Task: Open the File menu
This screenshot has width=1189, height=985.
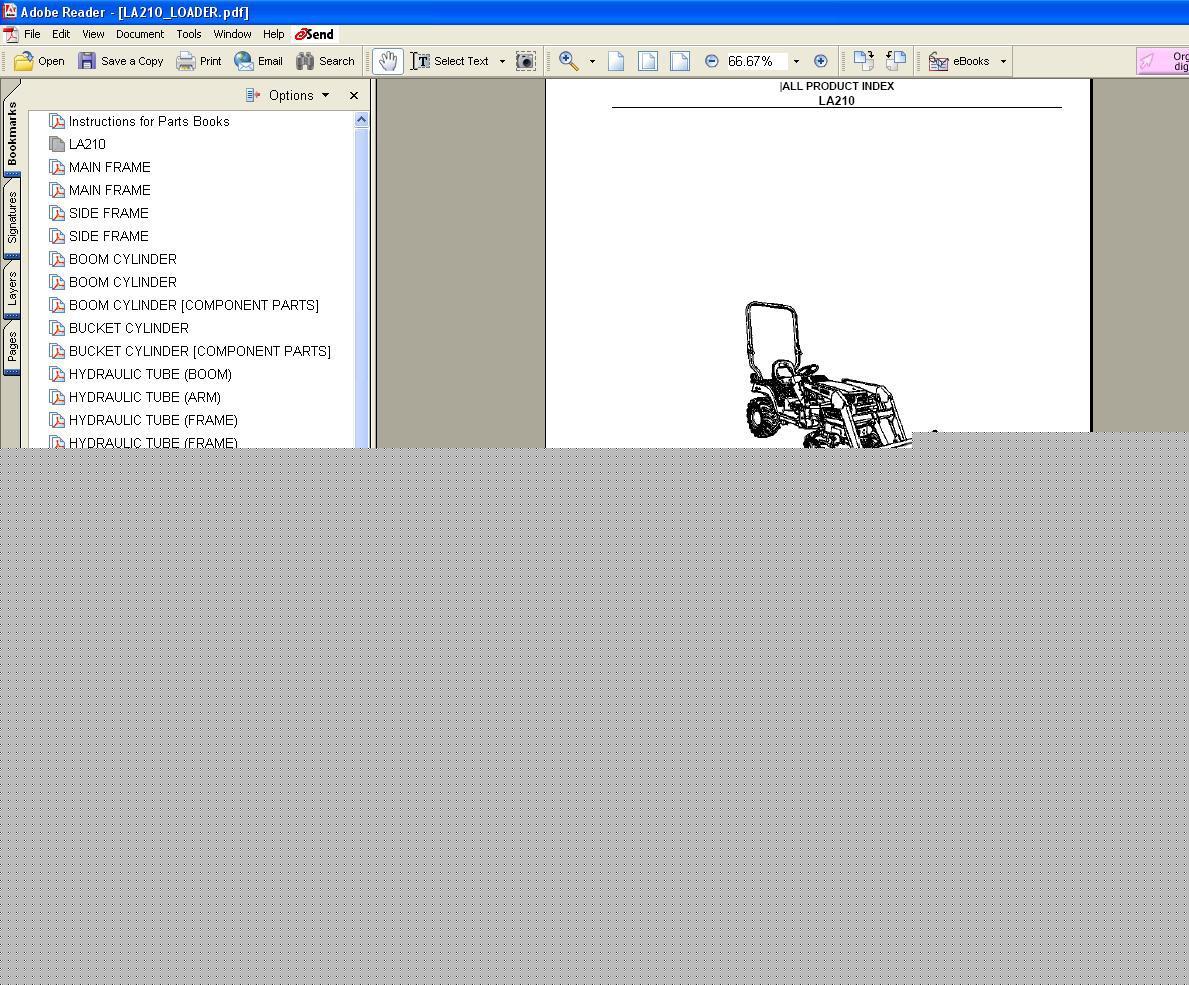Action: coord(32,34)
